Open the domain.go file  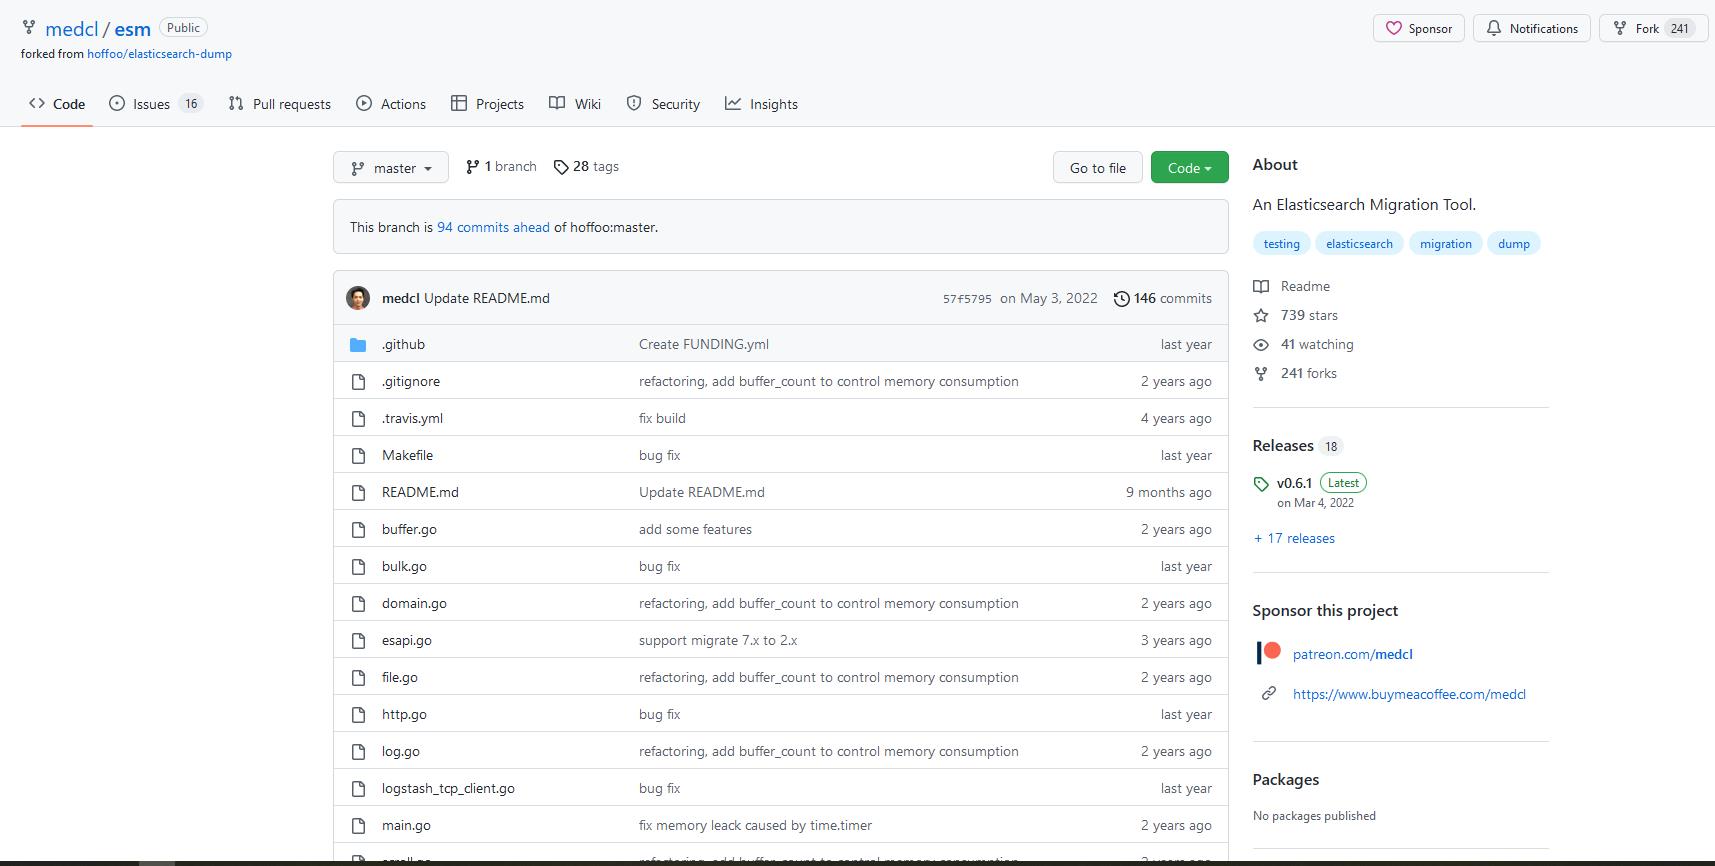click(x=414, y=603)
